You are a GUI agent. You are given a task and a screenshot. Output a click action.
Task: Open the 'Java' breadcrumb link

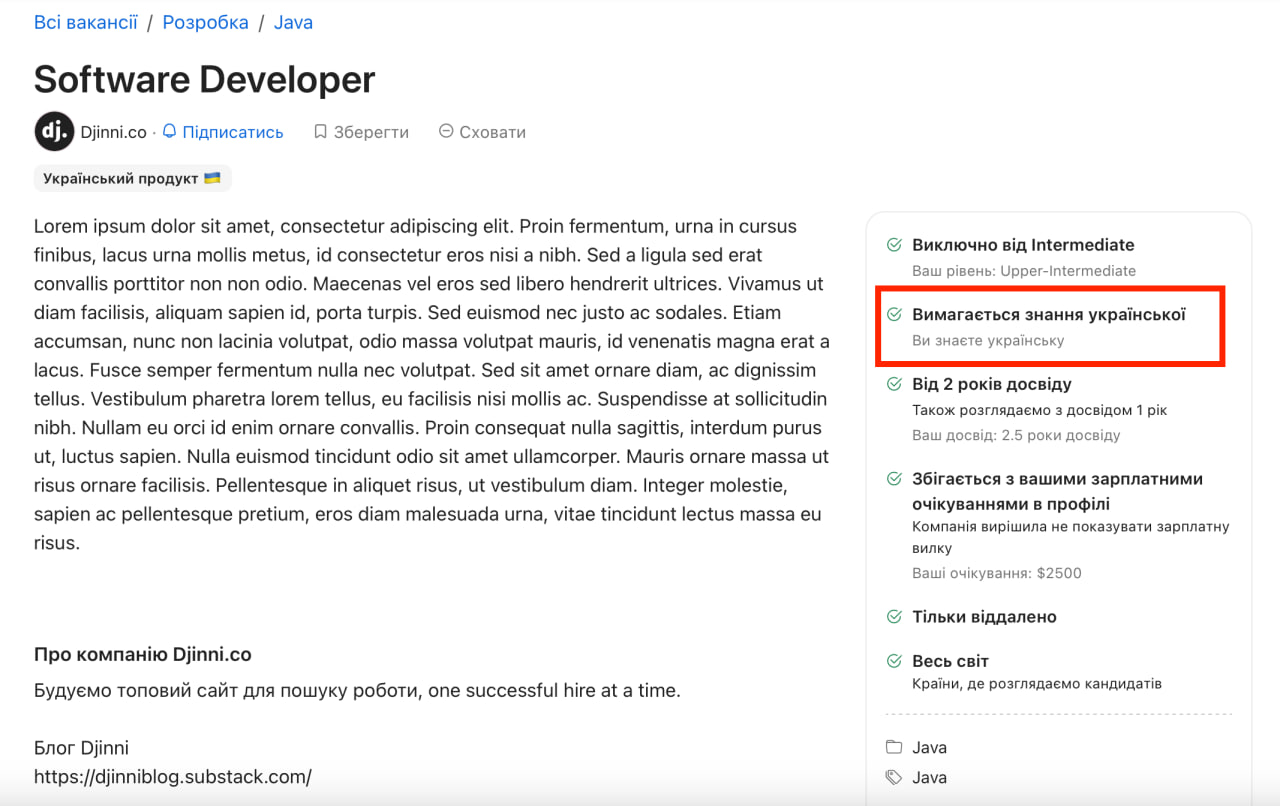[x=293, y=22]
